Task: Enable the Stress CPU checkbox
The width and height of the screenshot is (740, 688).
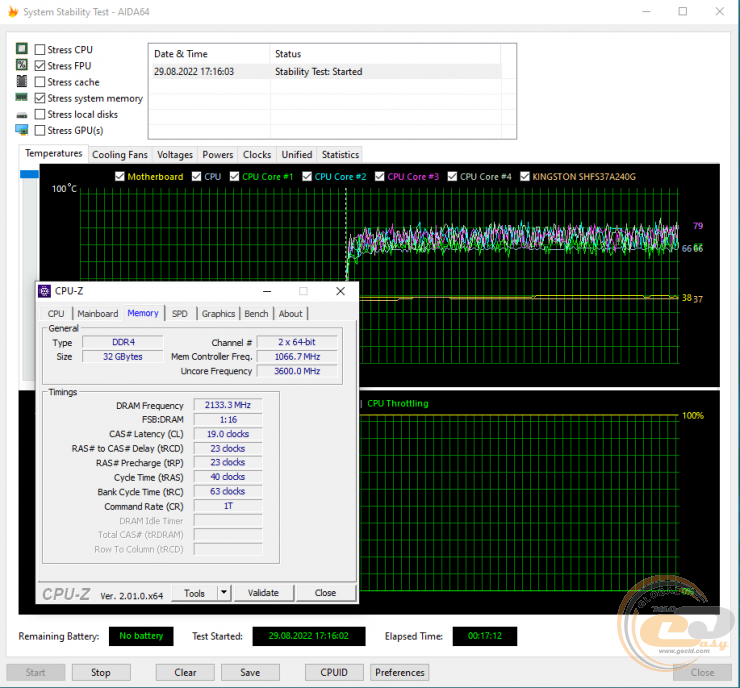Action: point(40,50)
